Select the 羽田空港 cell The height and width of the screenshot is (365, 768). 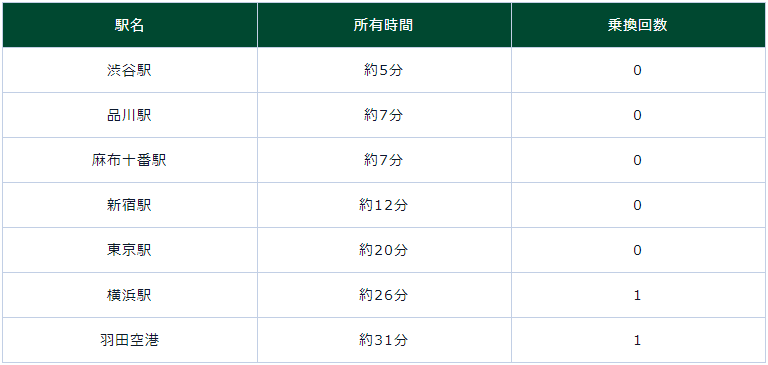click(130, 341)
